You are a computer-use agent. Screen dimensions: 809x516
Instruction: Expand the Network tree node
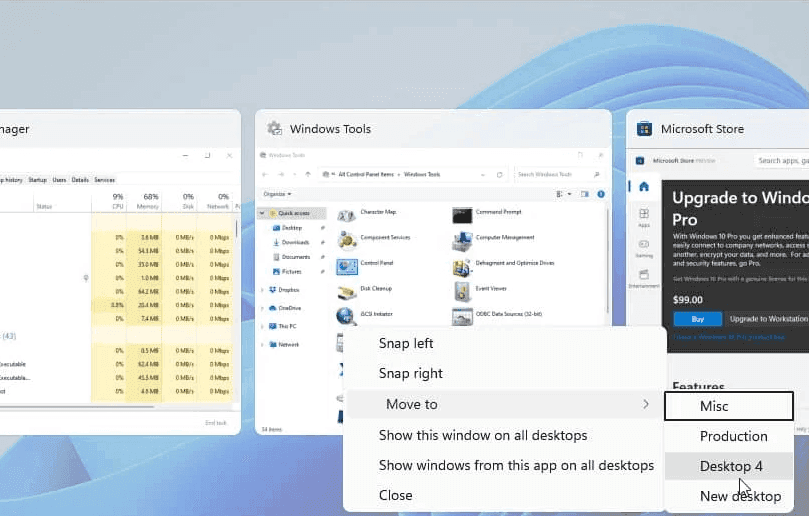263,345
